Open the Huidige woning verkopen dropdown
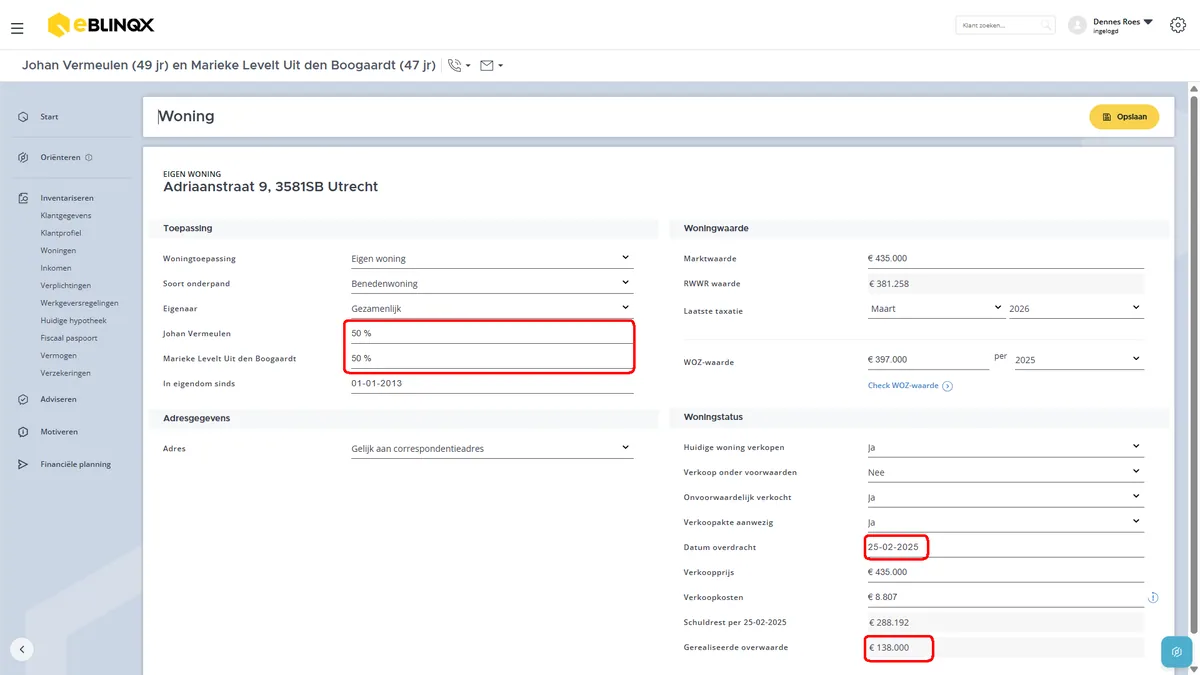This screenshot has width=1200, height=675. coord(1005,447)
